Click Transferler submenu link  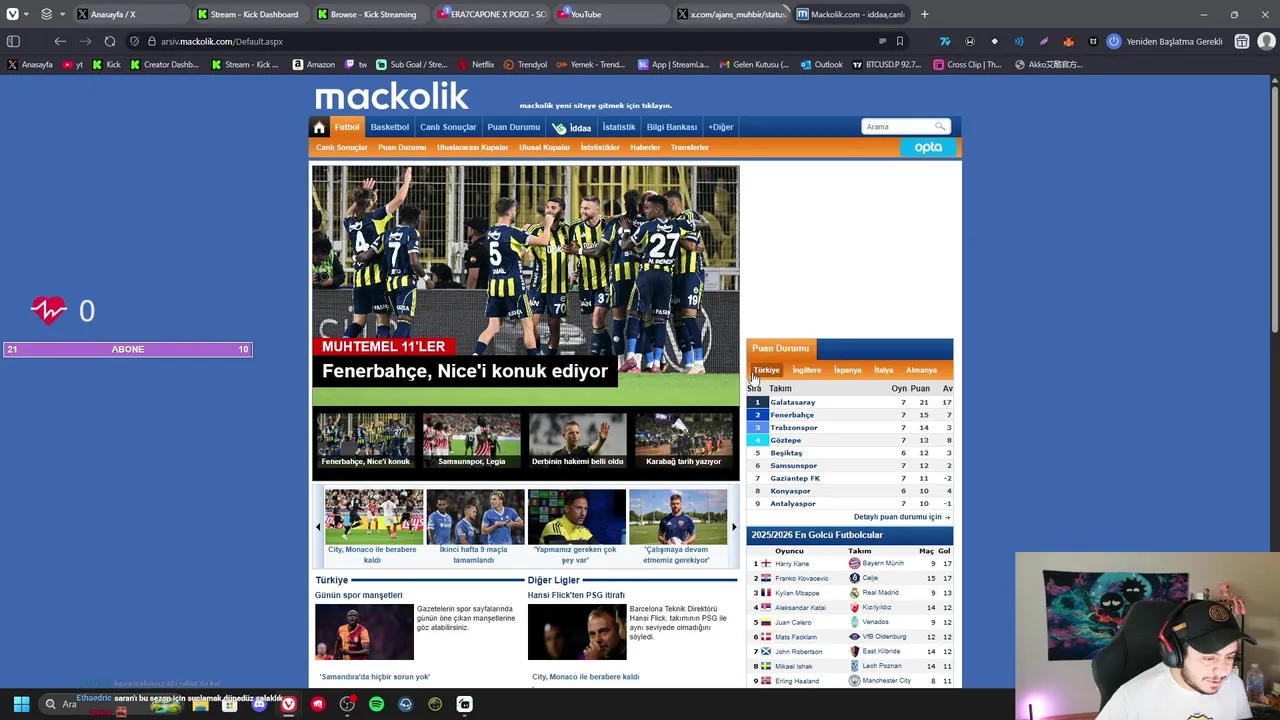(690, 147)
